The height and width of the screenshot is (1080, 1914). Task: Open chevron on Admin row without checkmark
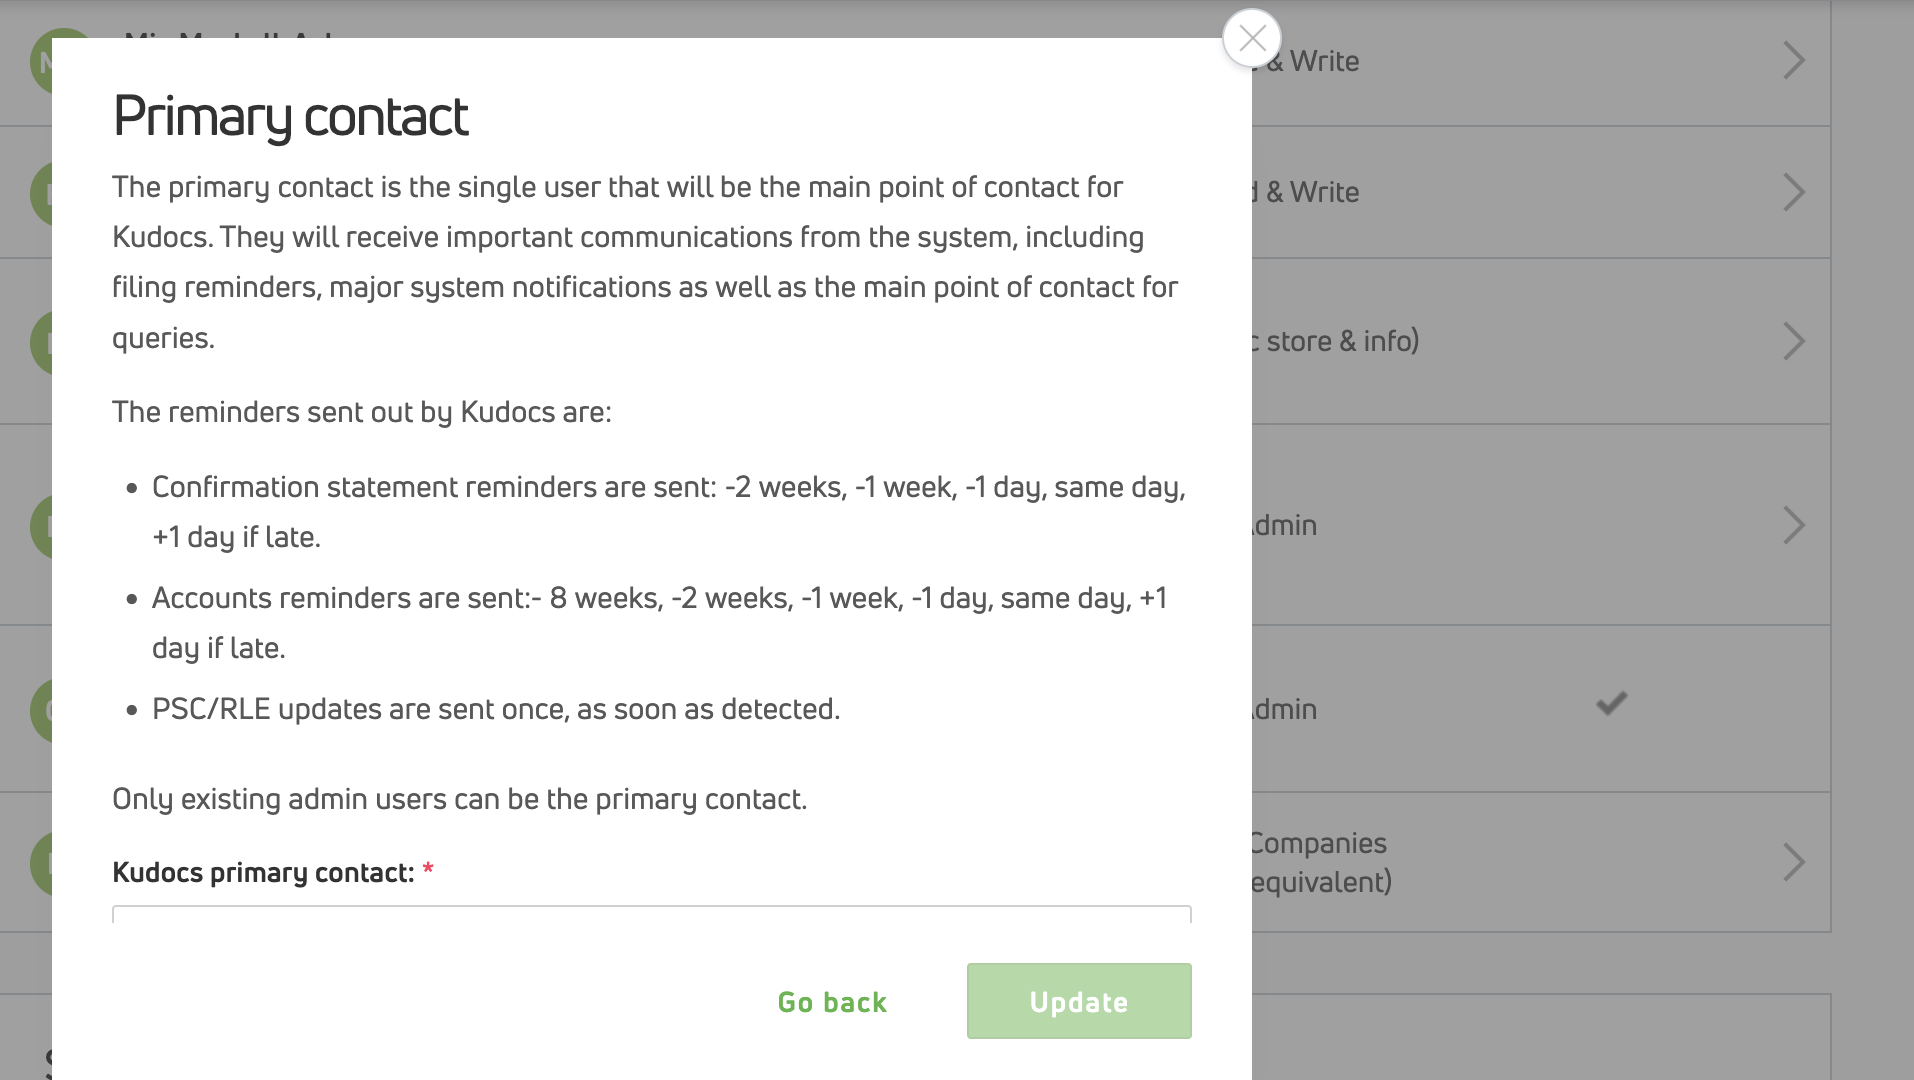click(x=1794, y=525)
